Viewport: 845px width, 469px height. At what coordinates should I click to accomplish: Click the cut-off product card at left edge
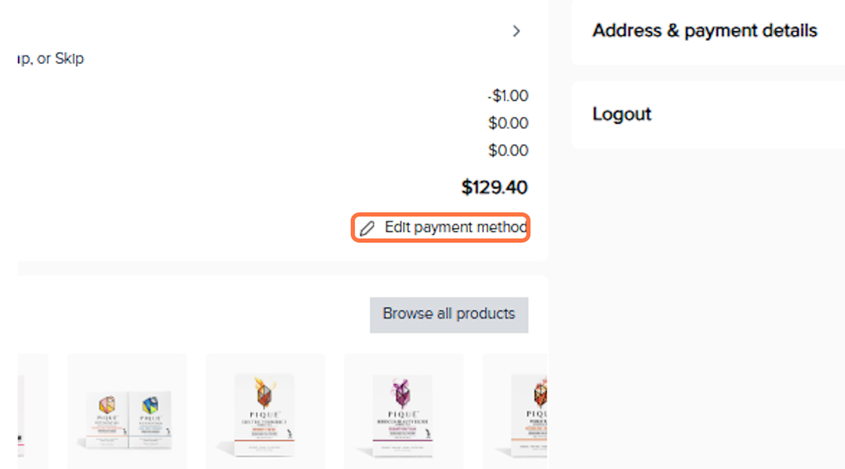click(x=33, y=411)
